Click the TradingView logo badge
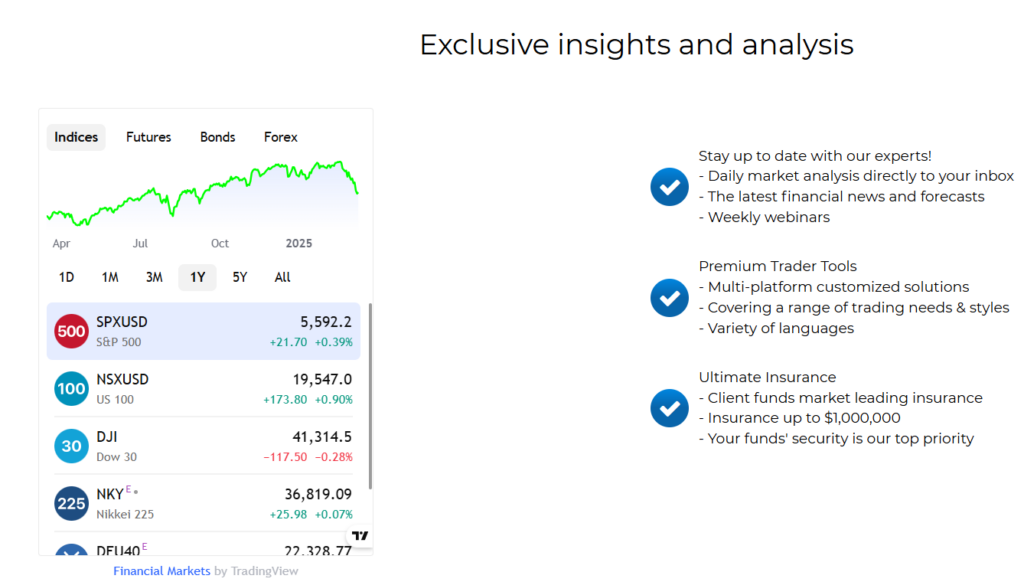Viewport: 1024px width, 582px height. click(x=361, y=536)
